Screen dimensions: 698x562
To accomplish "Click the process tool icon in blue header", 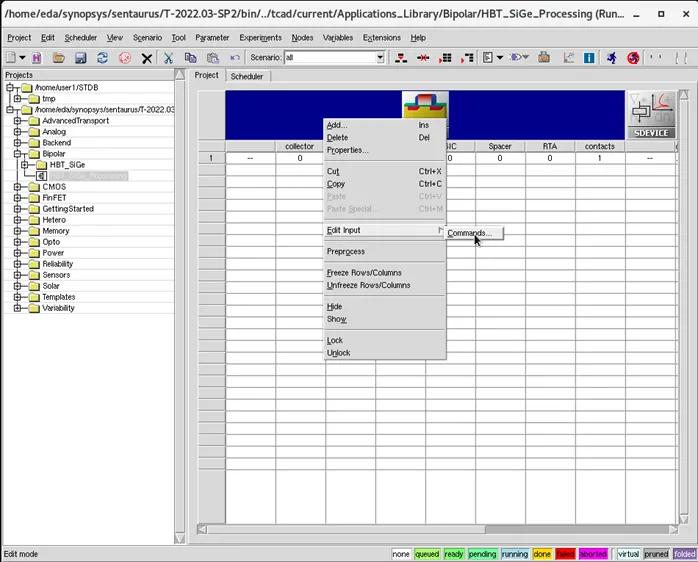I will tap(425, 105).
